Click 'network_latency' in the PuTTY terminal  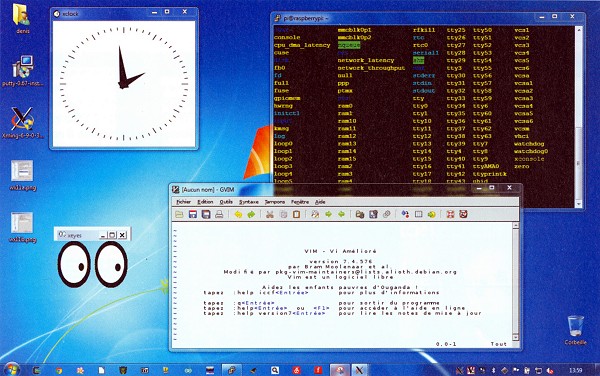click(365, 60)
